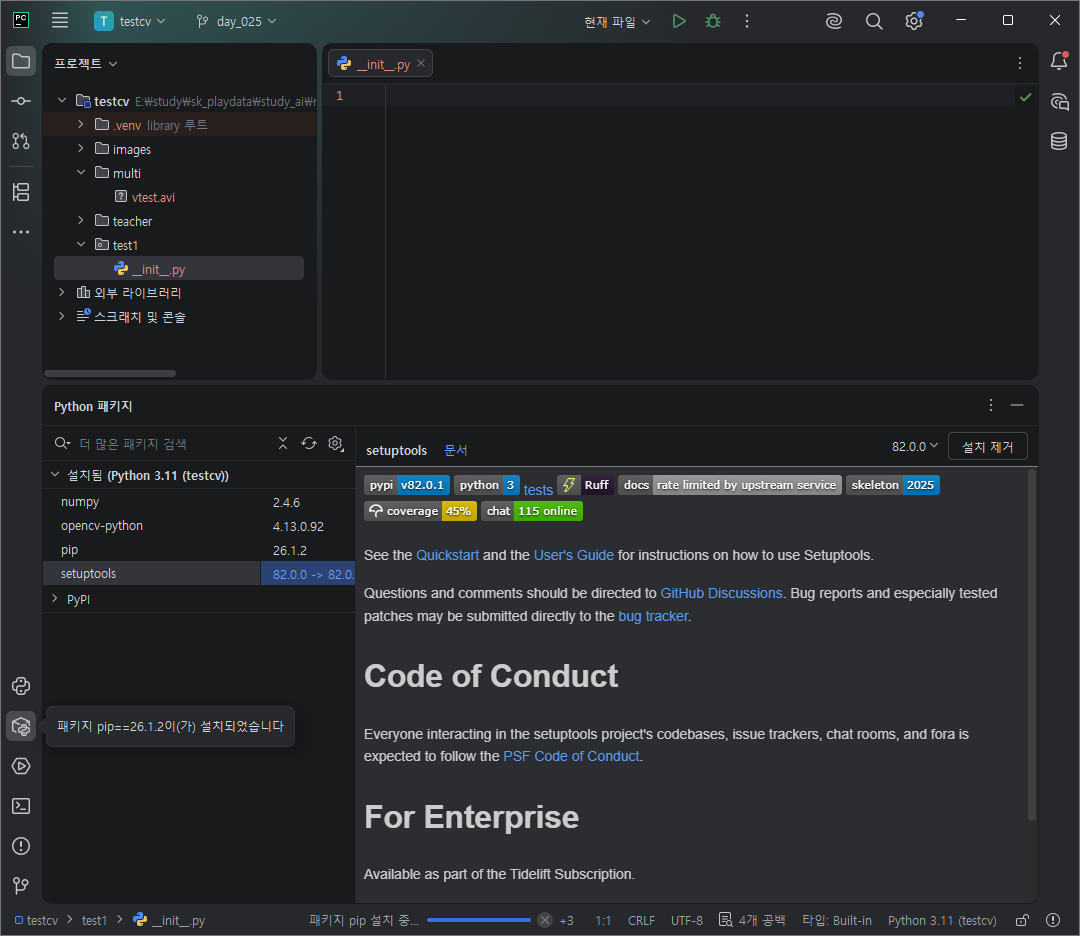Image resolution: width=1080 pixels, height=936 pixels.
Task: Open the setuptools documentation link
Action: pos(456,450)
